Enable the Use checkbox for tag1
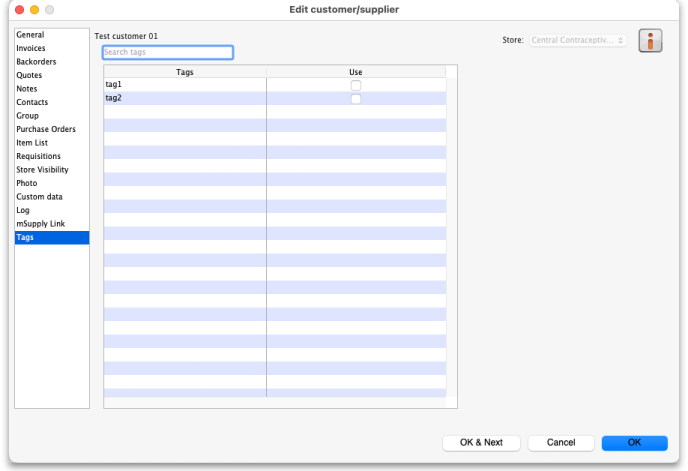 [x=355, y=85]
